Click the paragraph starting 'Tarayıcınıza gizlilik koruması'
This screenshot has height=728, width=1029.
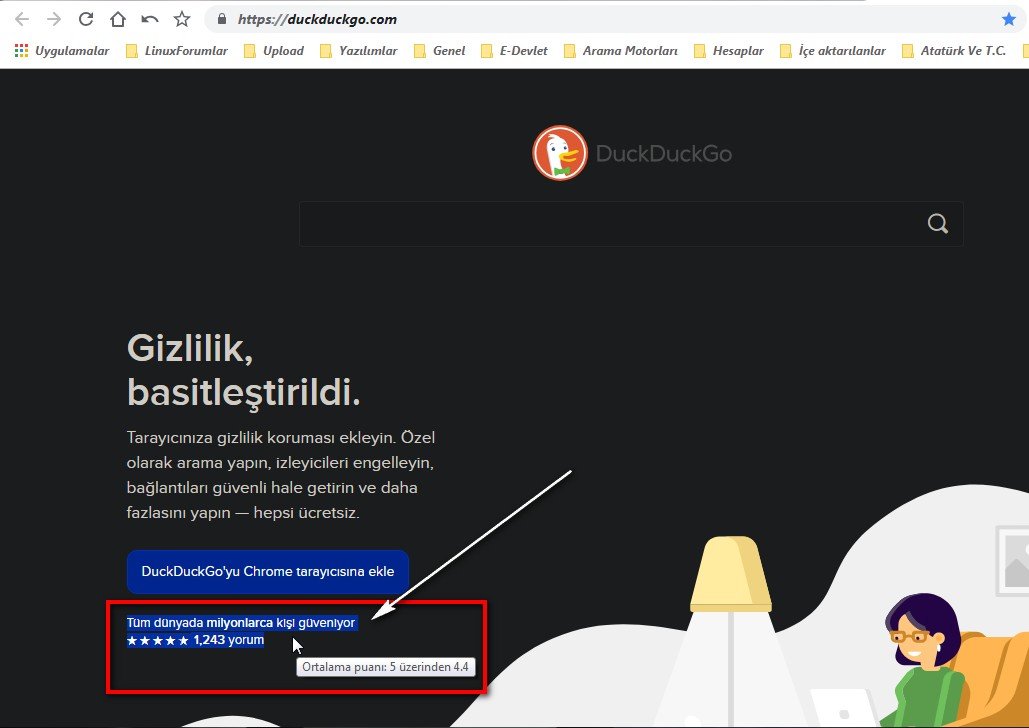tap(281, 475)
